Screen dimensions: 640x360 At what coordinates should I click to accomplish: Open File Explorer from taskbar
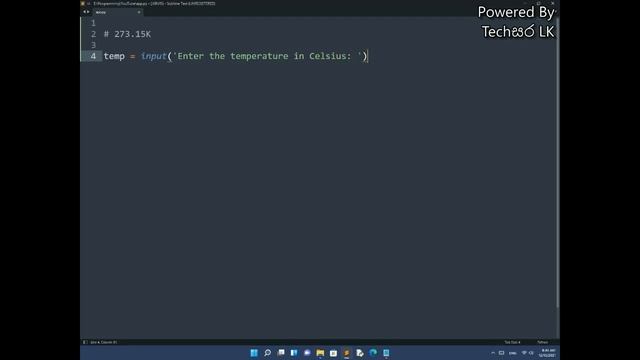point(320,353)
